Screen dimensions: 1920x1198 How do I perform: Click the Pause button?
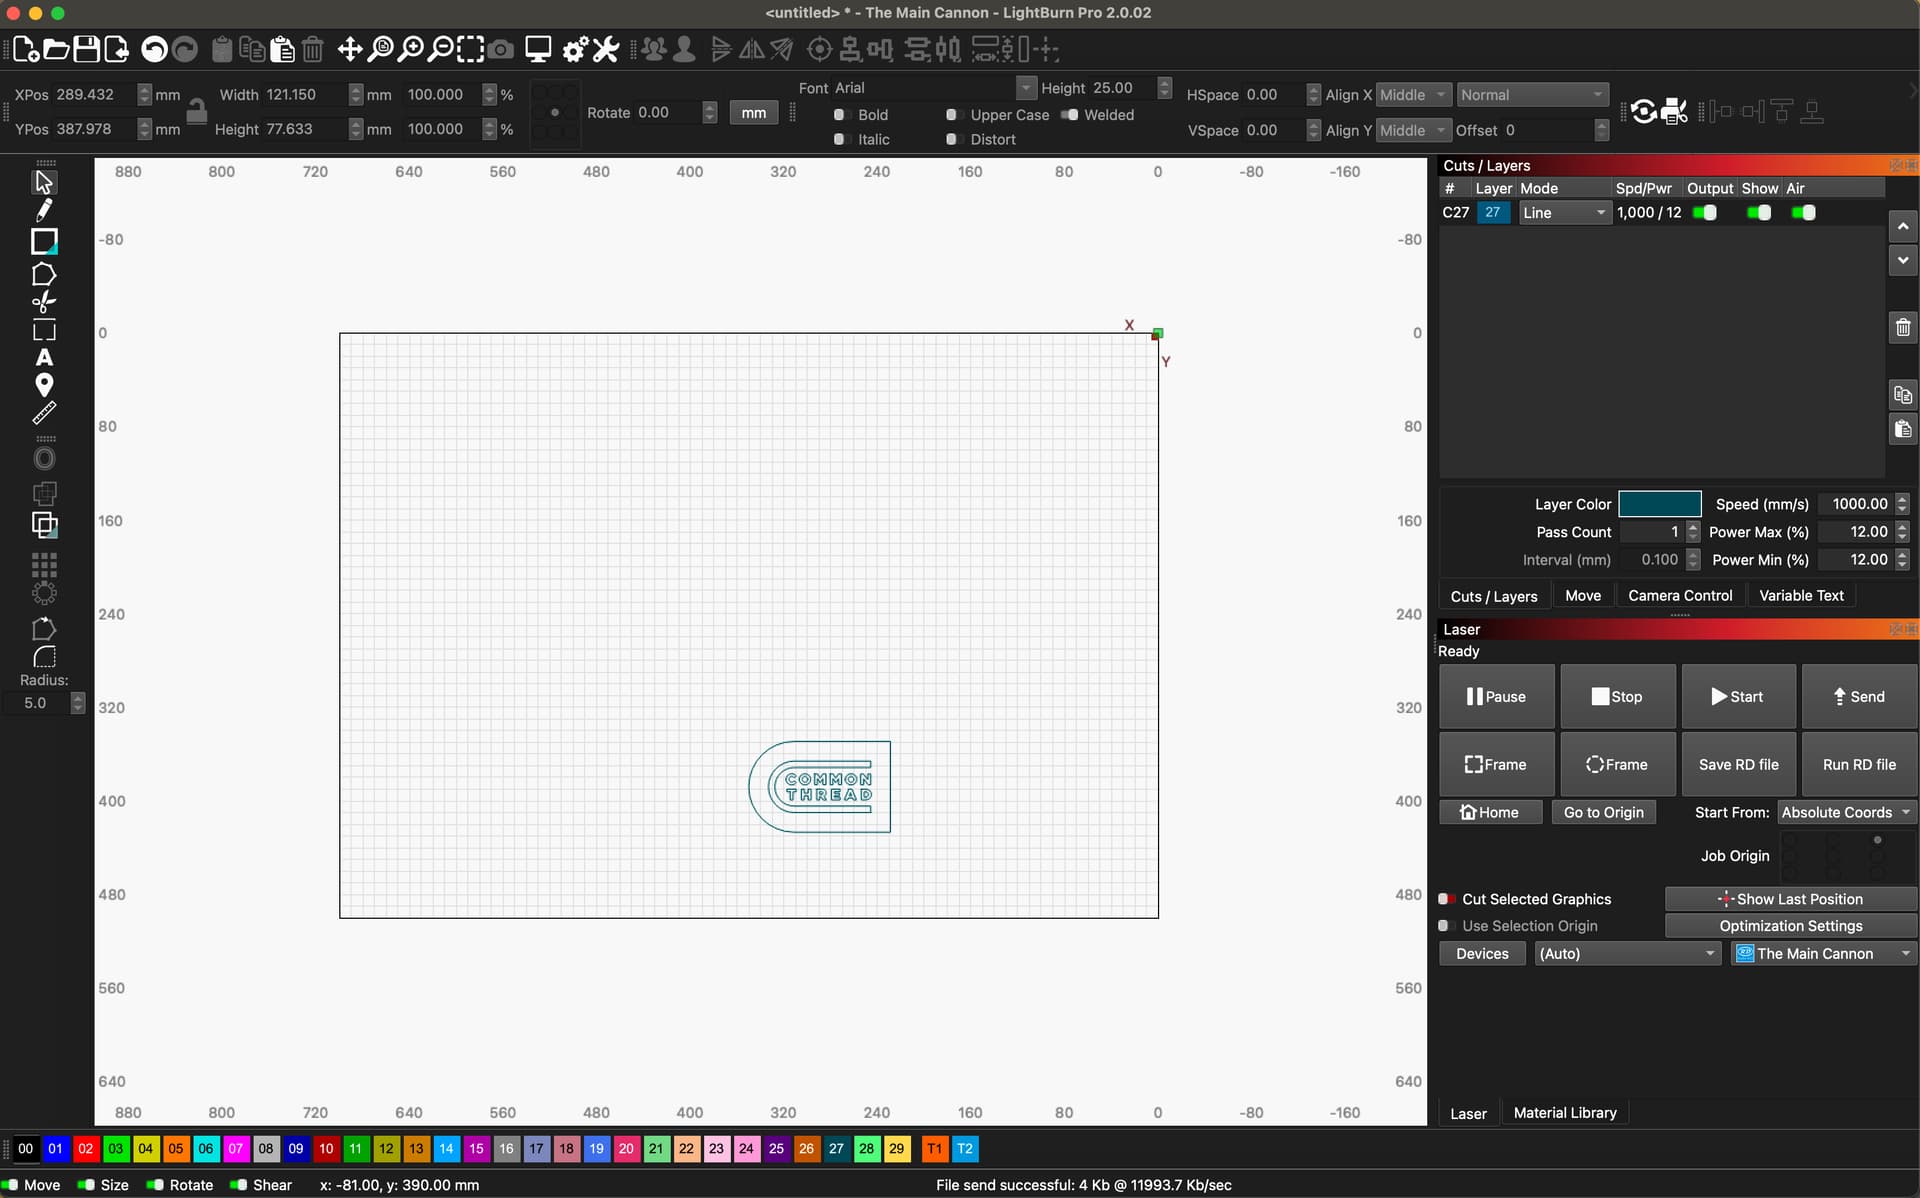(1497, 697)
